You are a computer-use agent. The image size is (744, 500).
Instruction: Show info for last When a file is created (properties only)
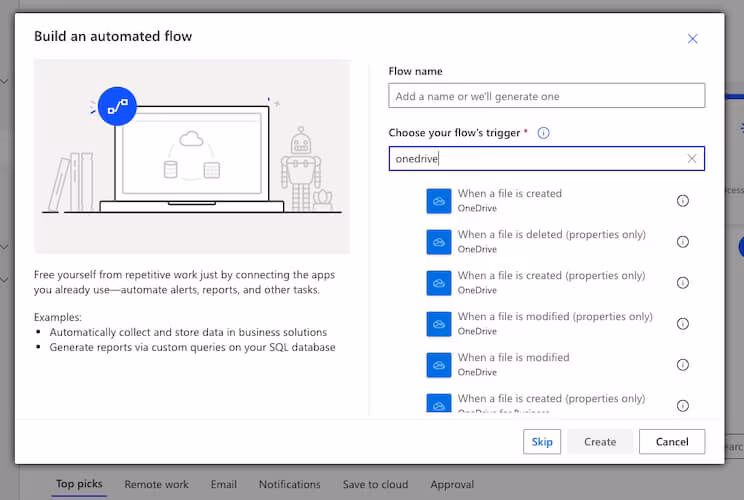(682, 406)
